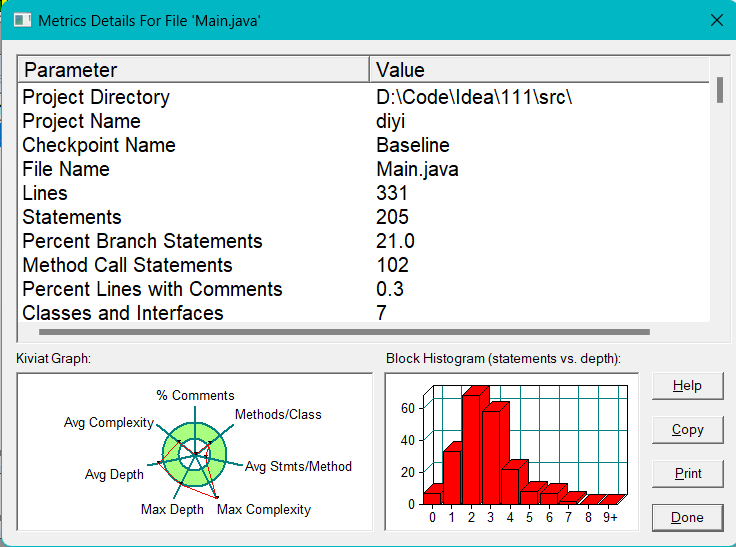
Task: Click the horizontal scrollbar thumb
Action: [x=345, y=332]
